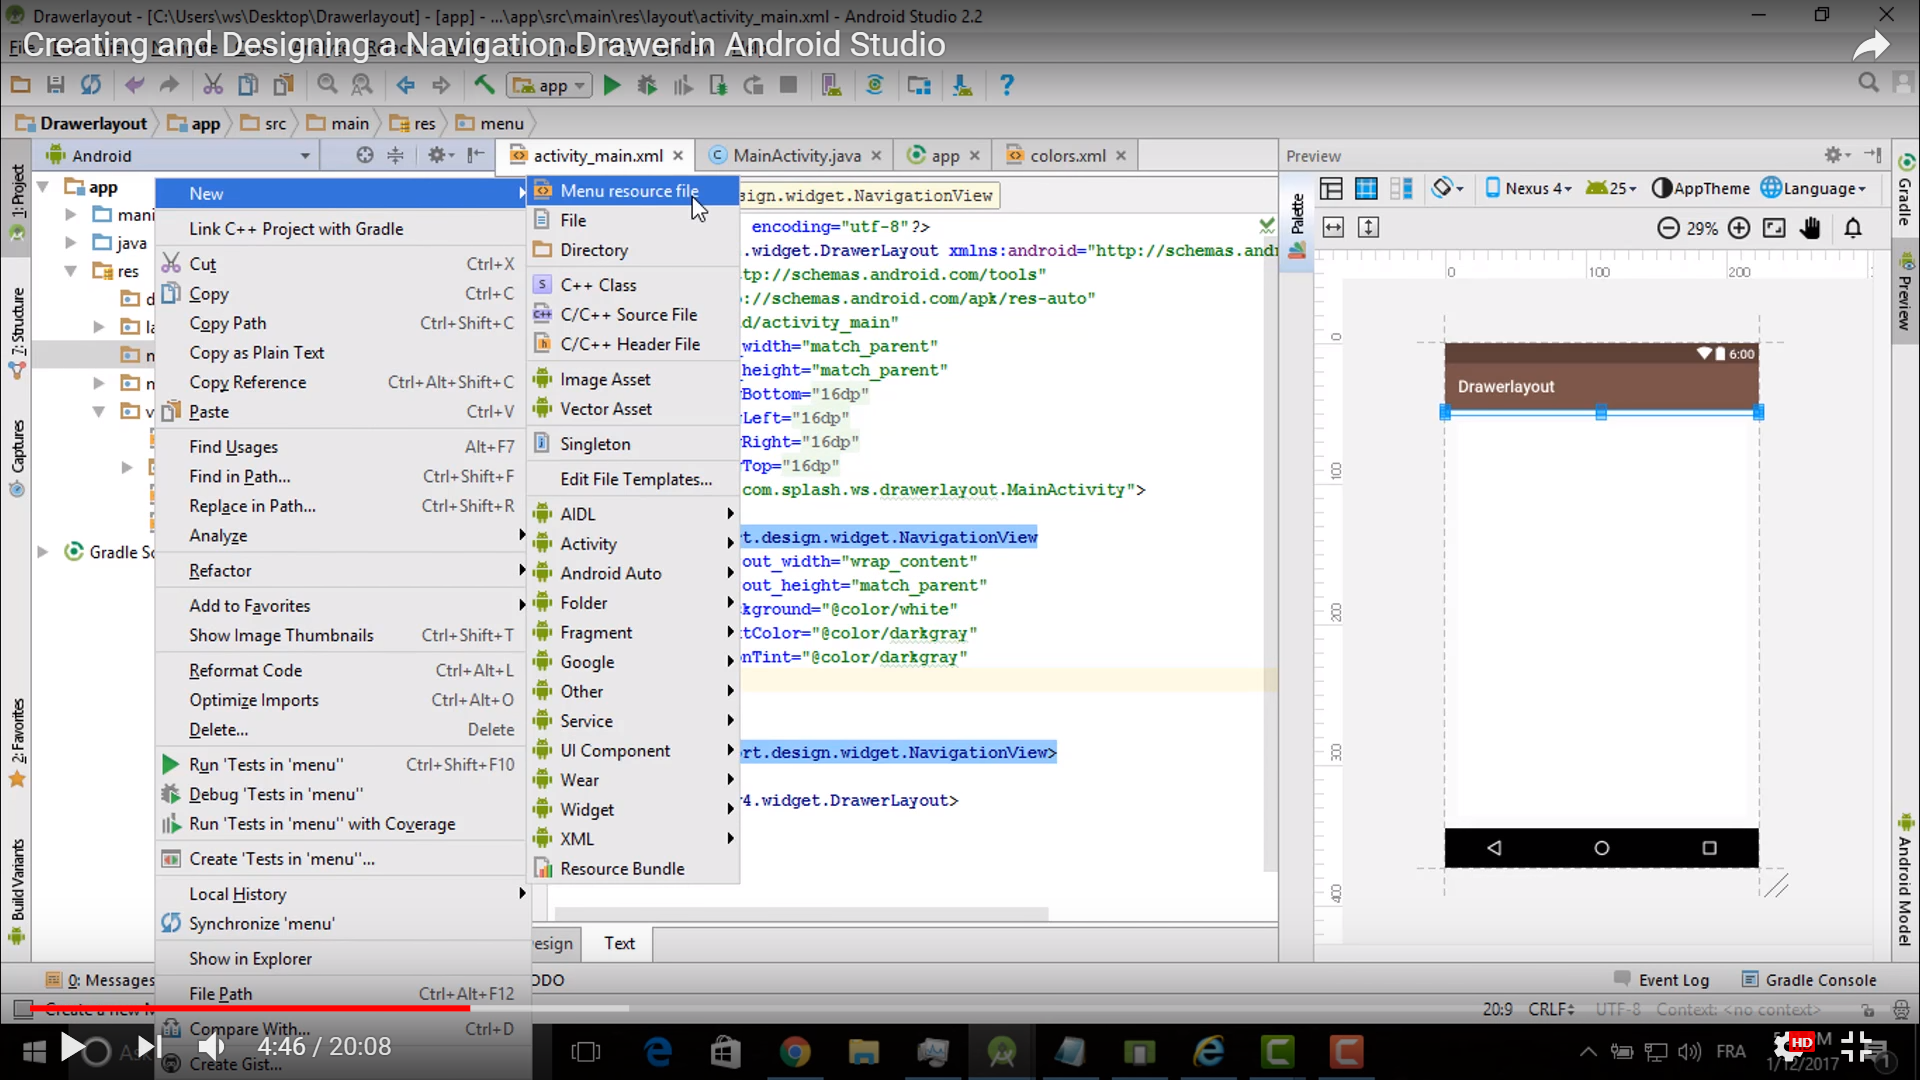The height and width of the screenshot is (1080, 1920).
Task: Click the Debug app bug icon
Action: point(647,86)
